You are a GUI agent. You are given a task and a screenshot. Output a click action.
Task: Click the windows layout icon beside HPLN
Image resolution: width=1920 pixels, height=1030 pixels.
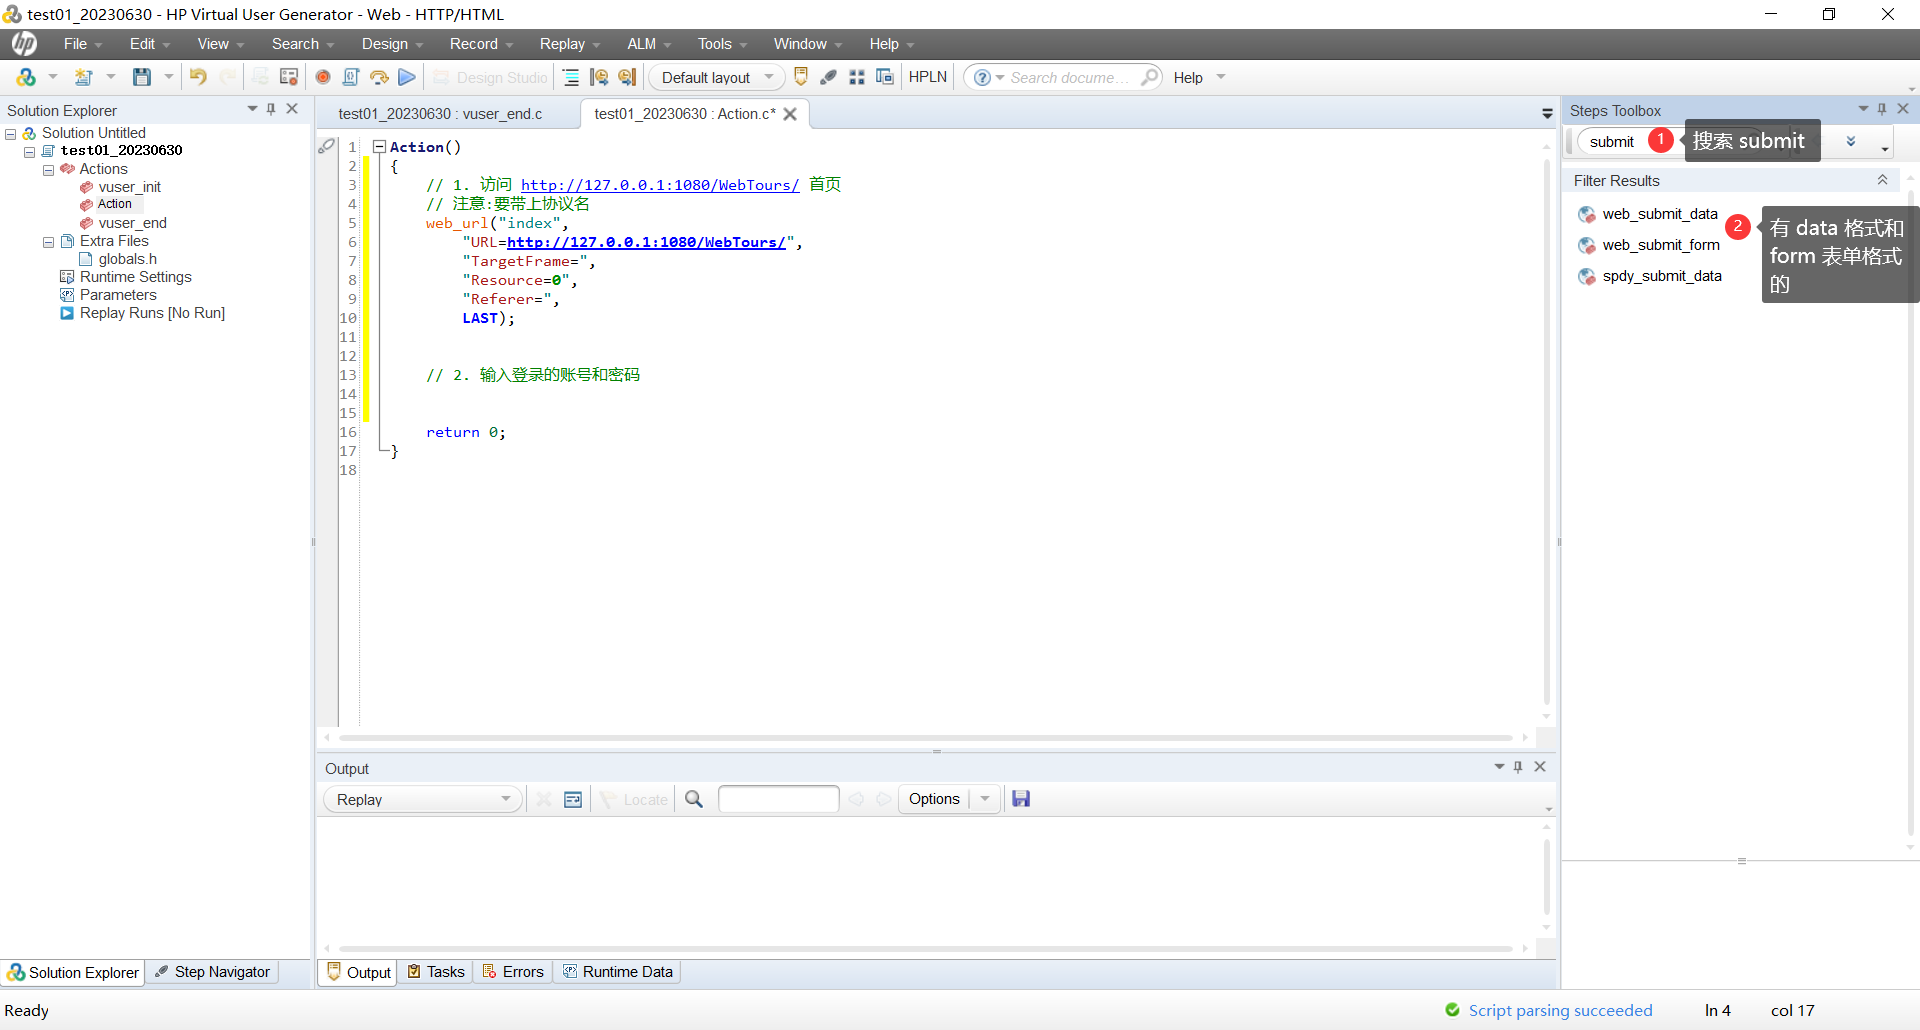click(x=885, y=77)
